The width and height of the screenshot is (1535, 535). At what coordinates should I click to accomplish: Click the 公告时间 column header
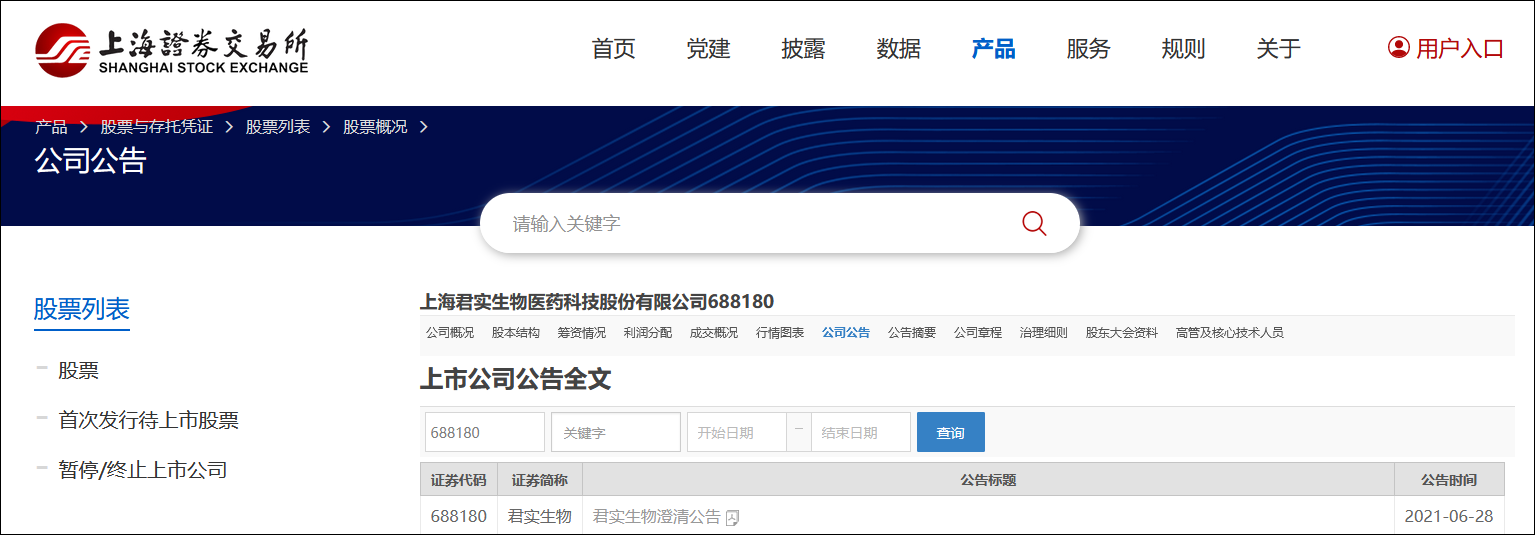pos(1449,480)
